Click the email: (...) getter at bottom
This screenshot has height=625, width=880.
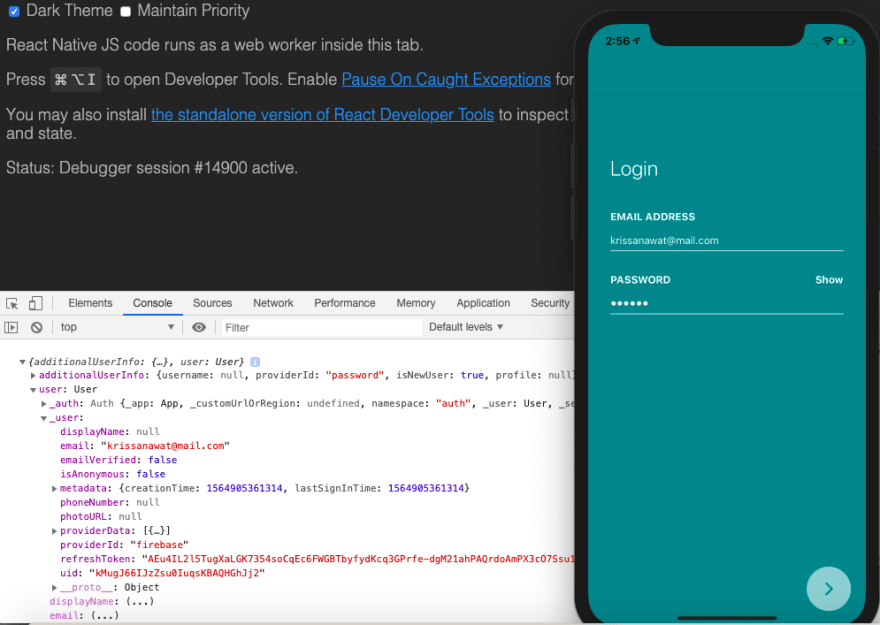tap(84, 615)
